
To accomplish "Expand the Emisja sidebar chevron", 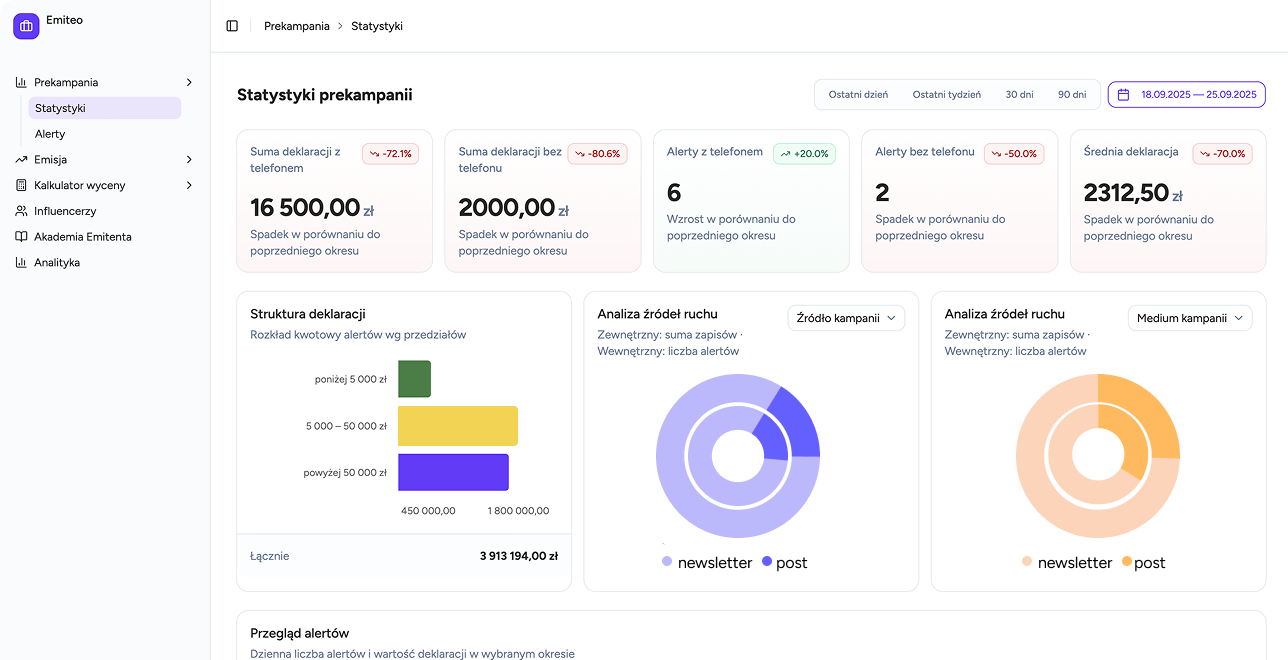I will pyautogui.click(x=189, y=159).
